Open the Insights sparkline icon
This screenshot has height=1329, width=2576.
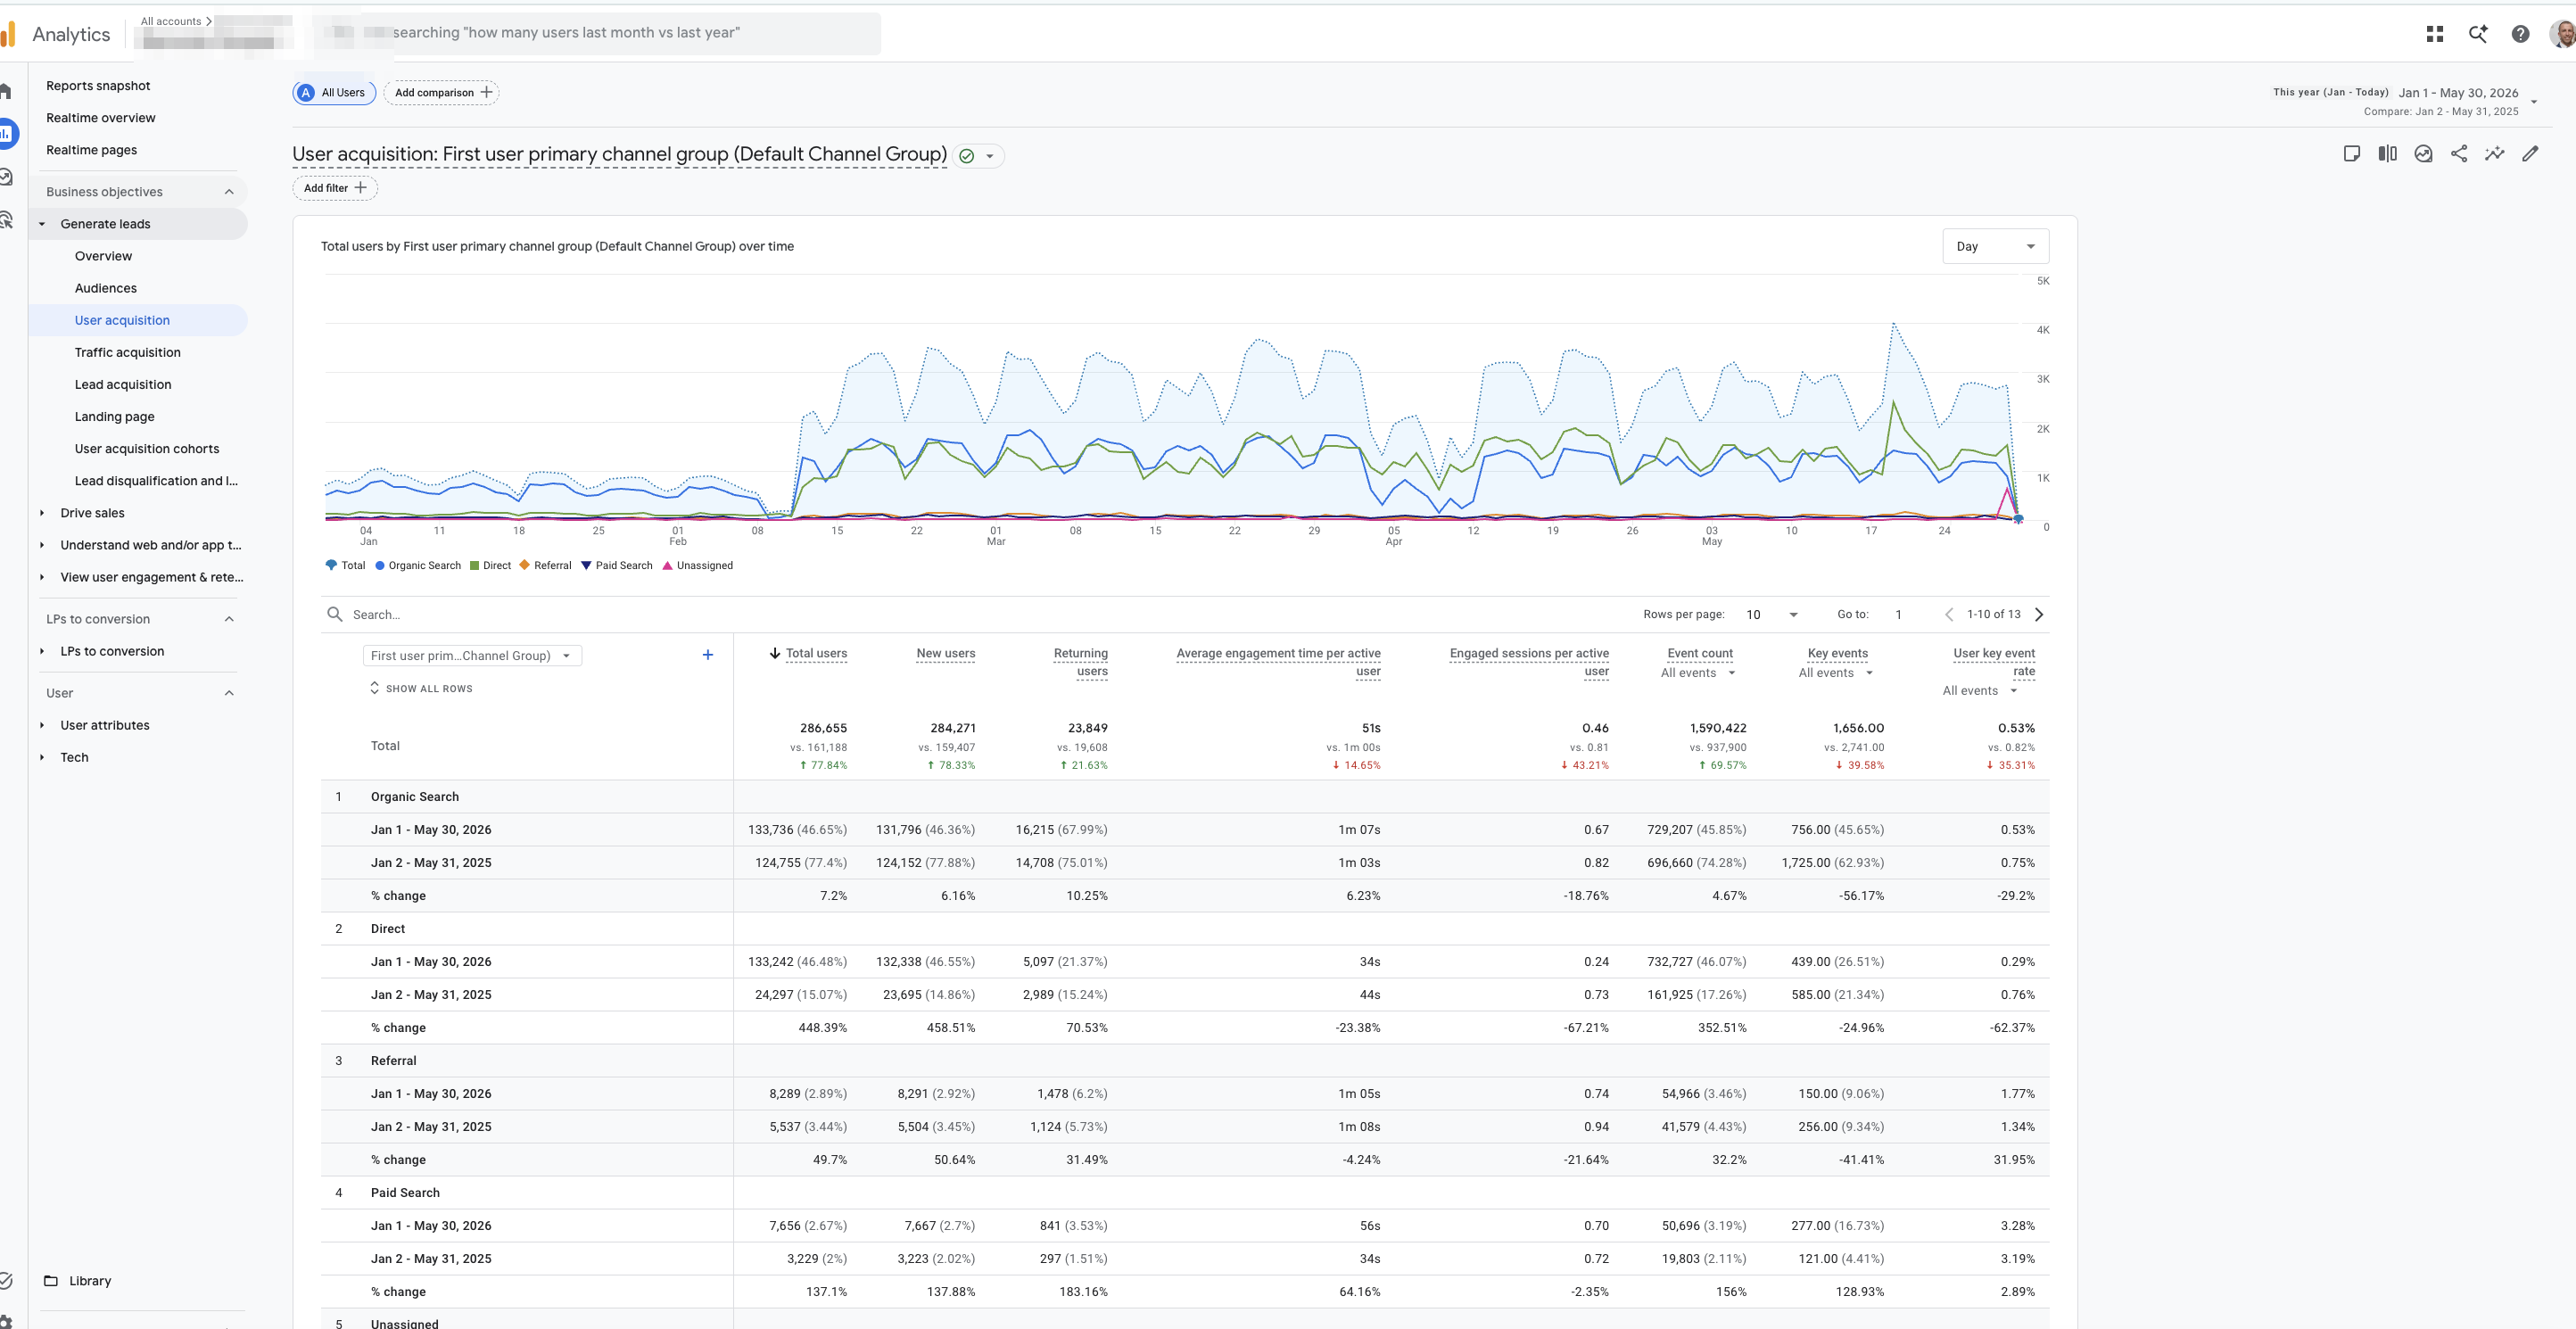pyautogui.click(x=2495, y=154)
